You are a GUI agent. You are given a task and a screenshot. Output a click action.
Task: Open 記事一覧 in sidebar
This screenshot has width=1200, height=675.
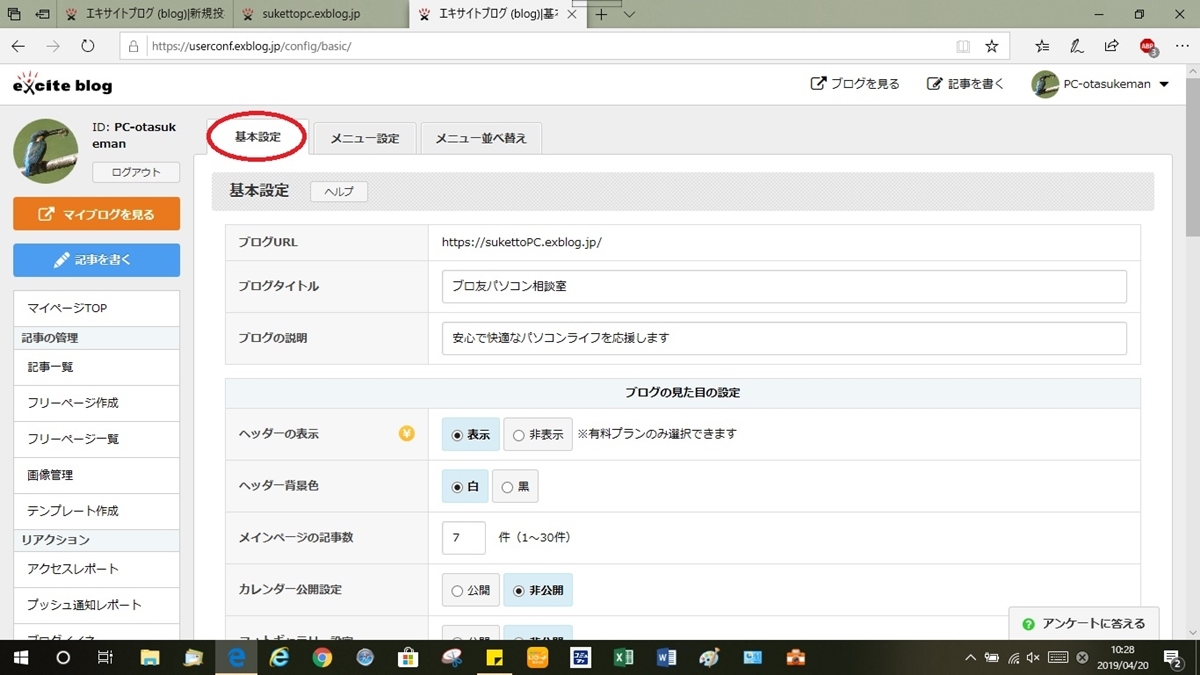tap(97, 367)
